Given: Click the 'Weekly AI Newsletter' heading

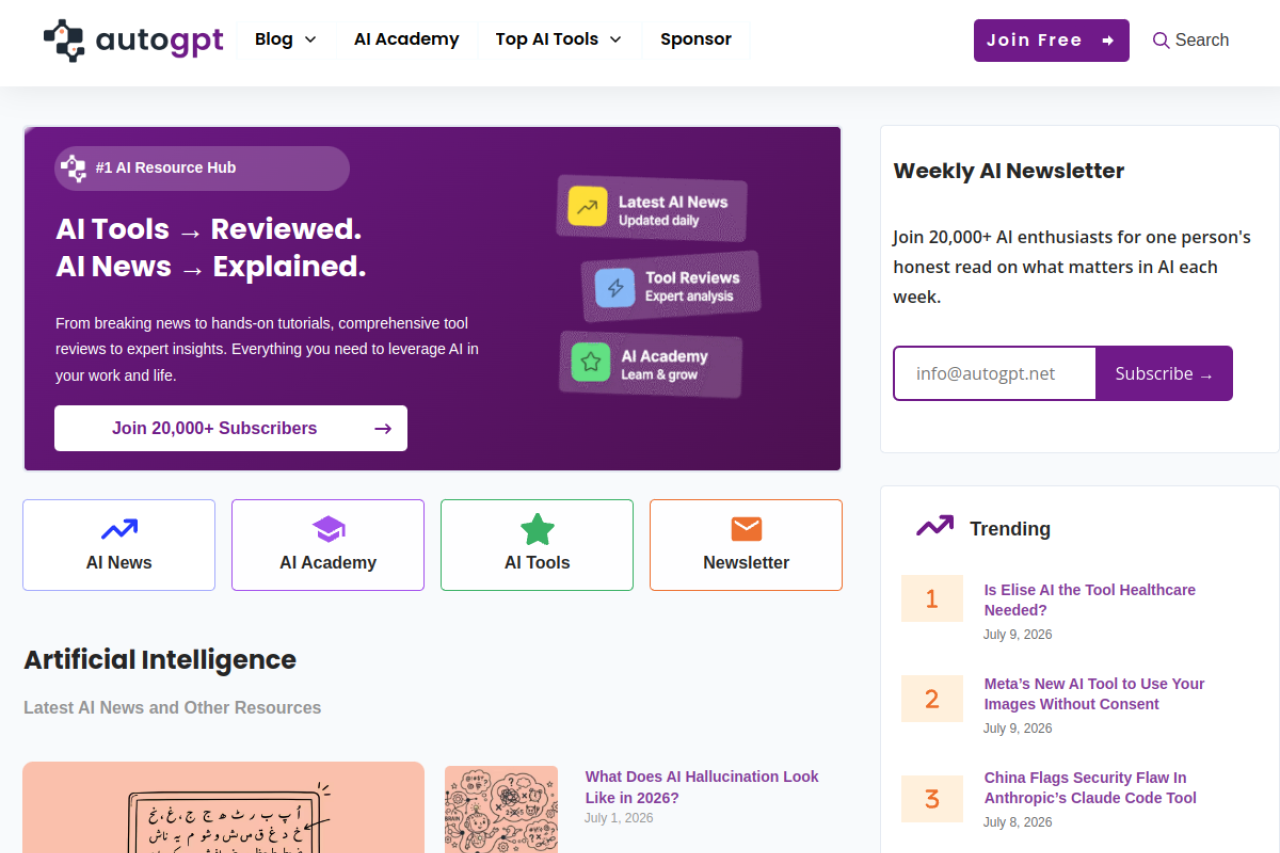Looking at the screenshot, I should [1009, 171].
